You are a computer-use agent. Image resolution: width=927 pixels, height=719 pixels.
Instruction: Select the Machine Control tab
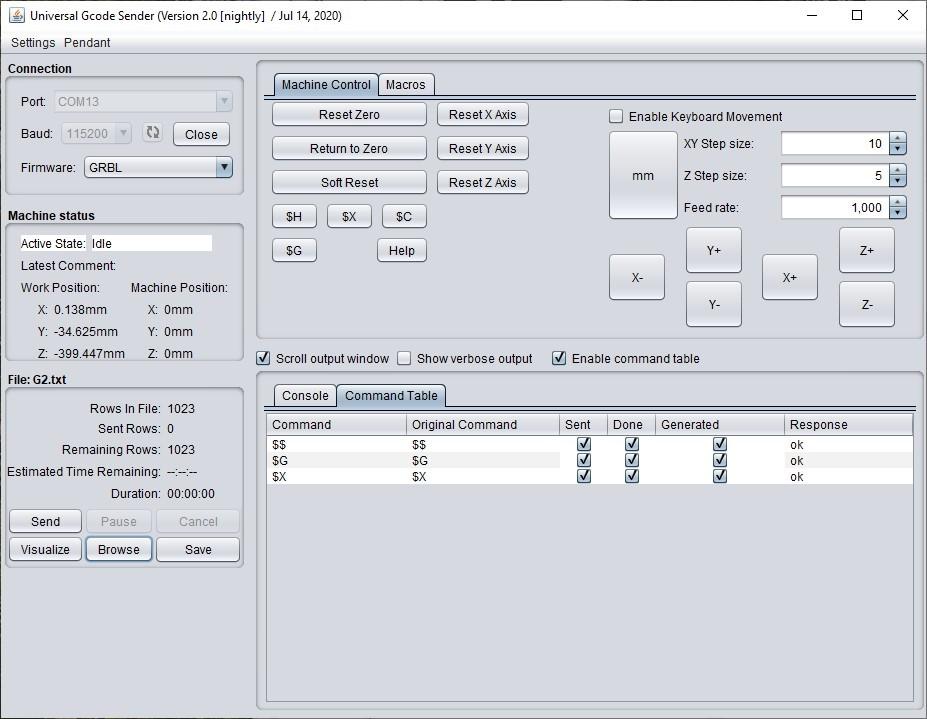(x=326, y=85)
